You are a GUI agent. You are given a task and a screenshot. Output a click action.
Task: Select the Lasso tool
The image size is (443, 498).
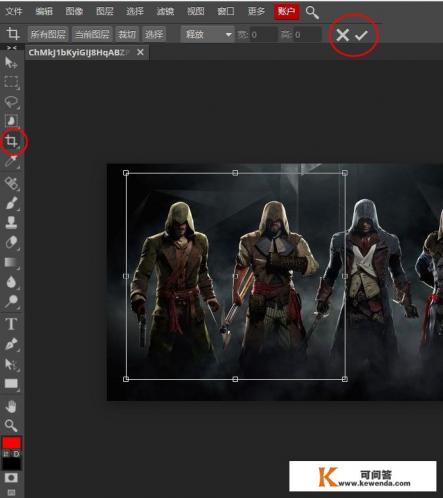tap(12, 102)
